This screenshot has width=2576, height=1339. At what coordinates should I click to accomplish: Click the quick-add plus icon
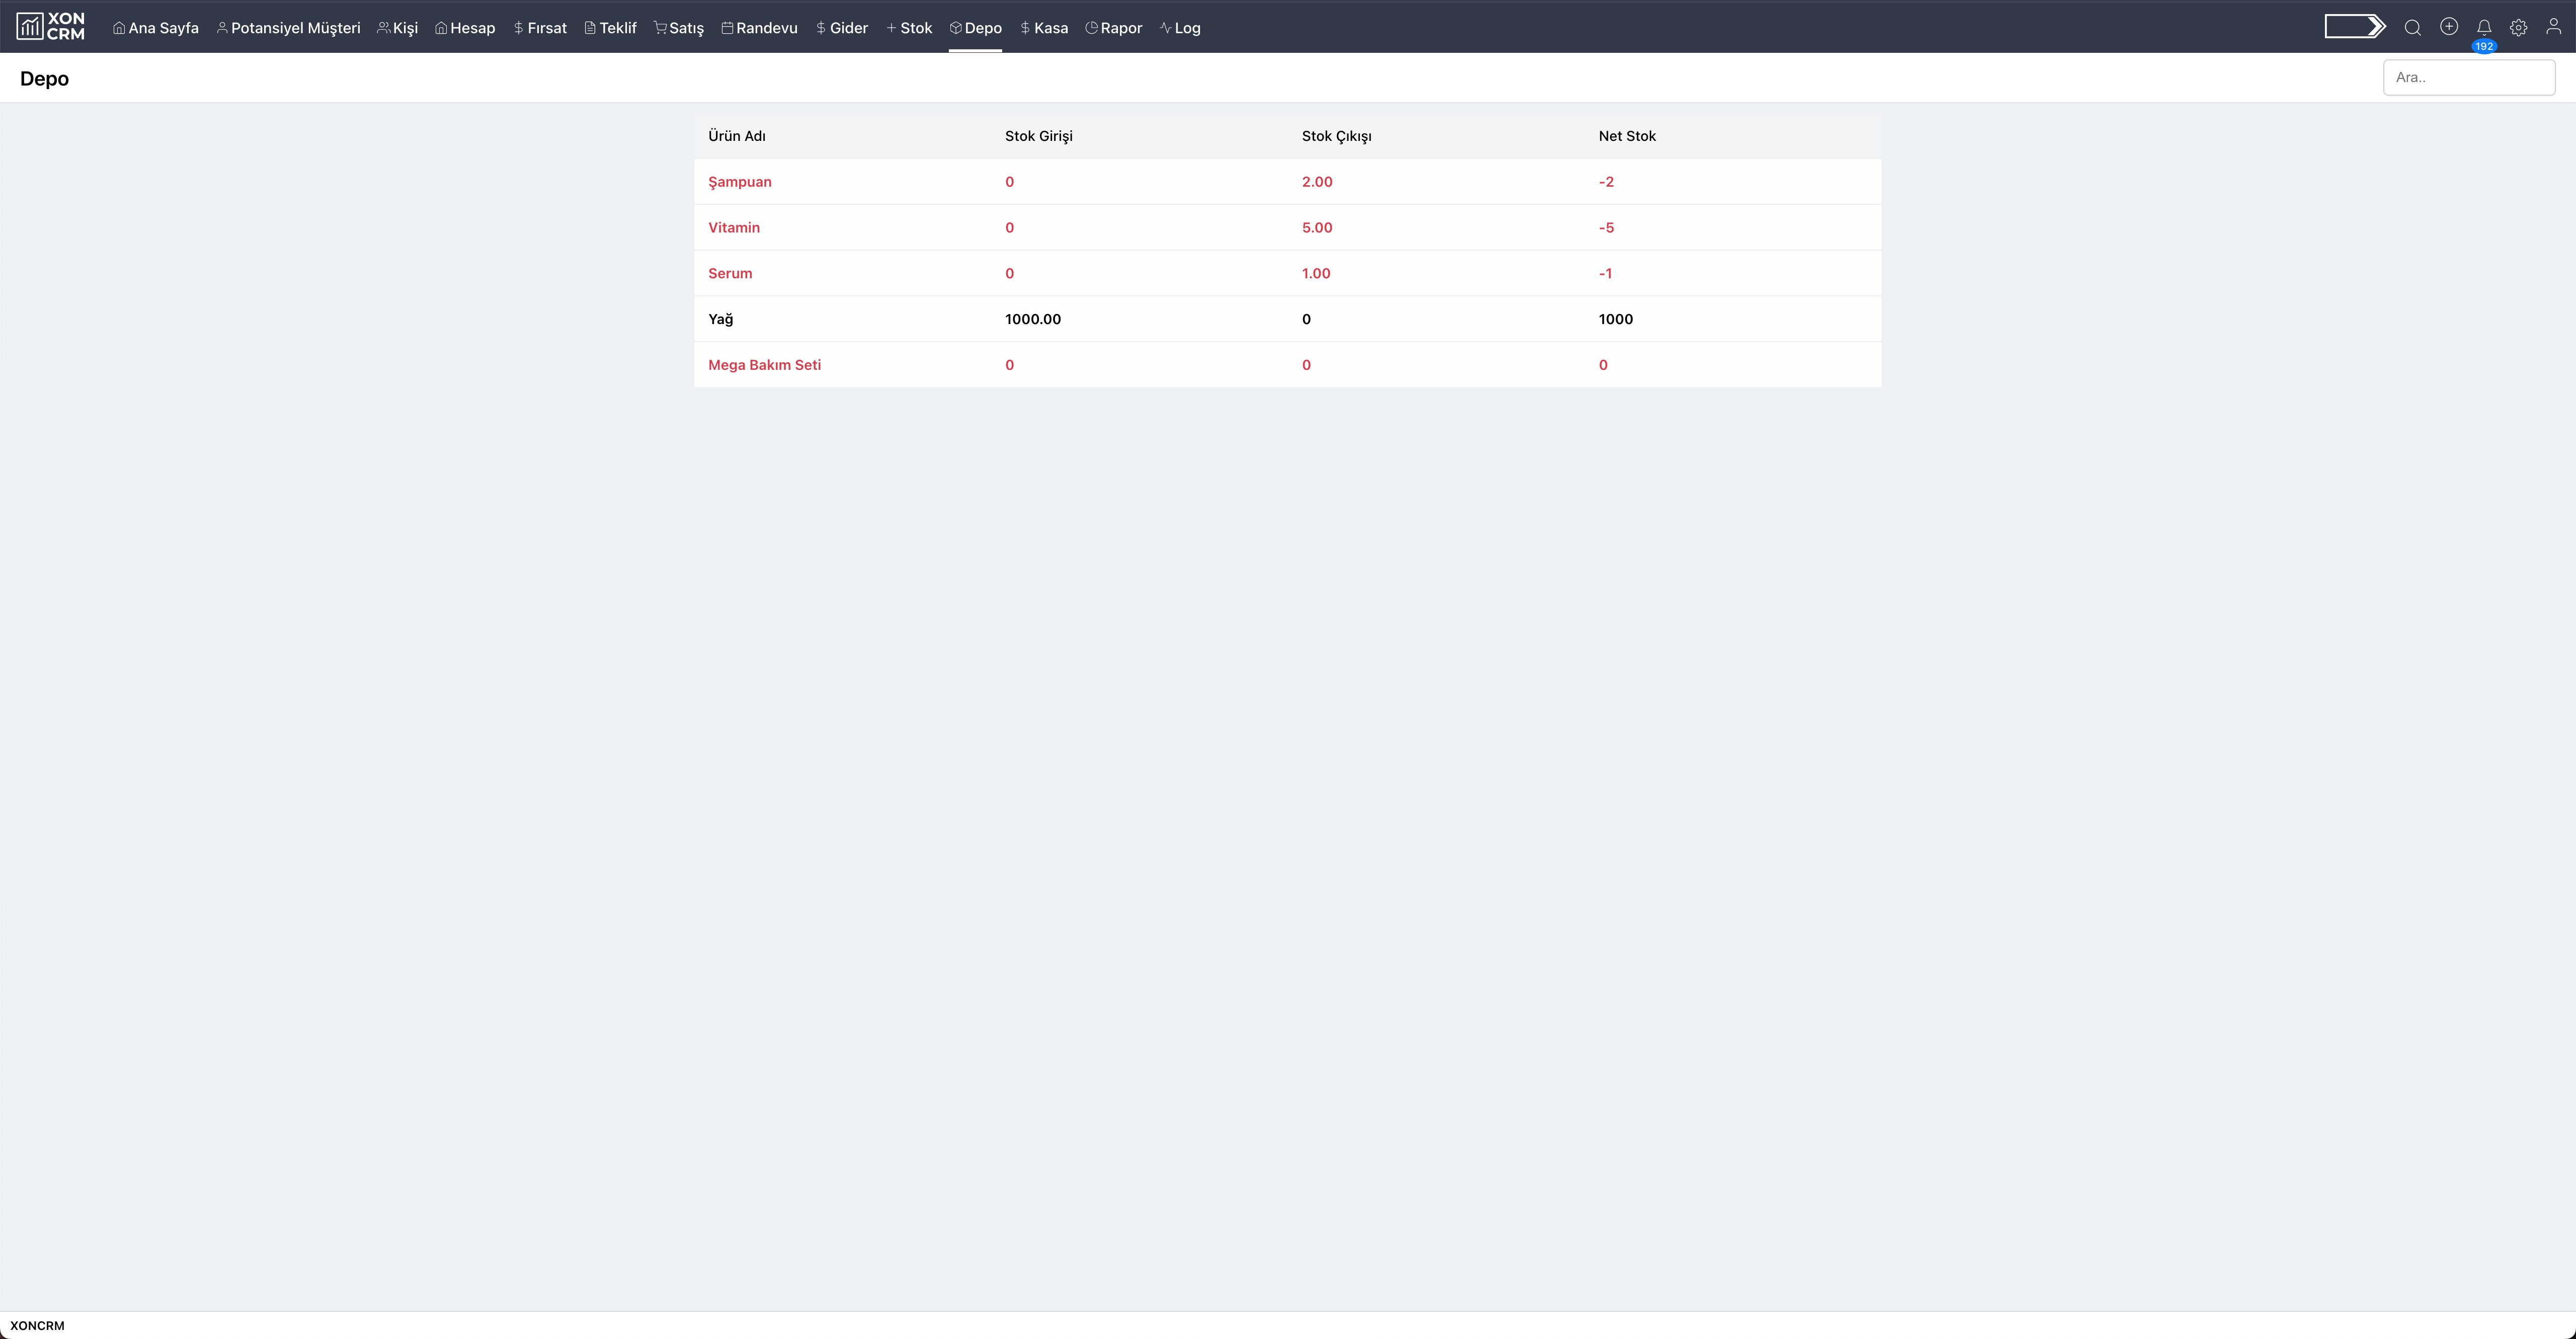pos(2449,27)
